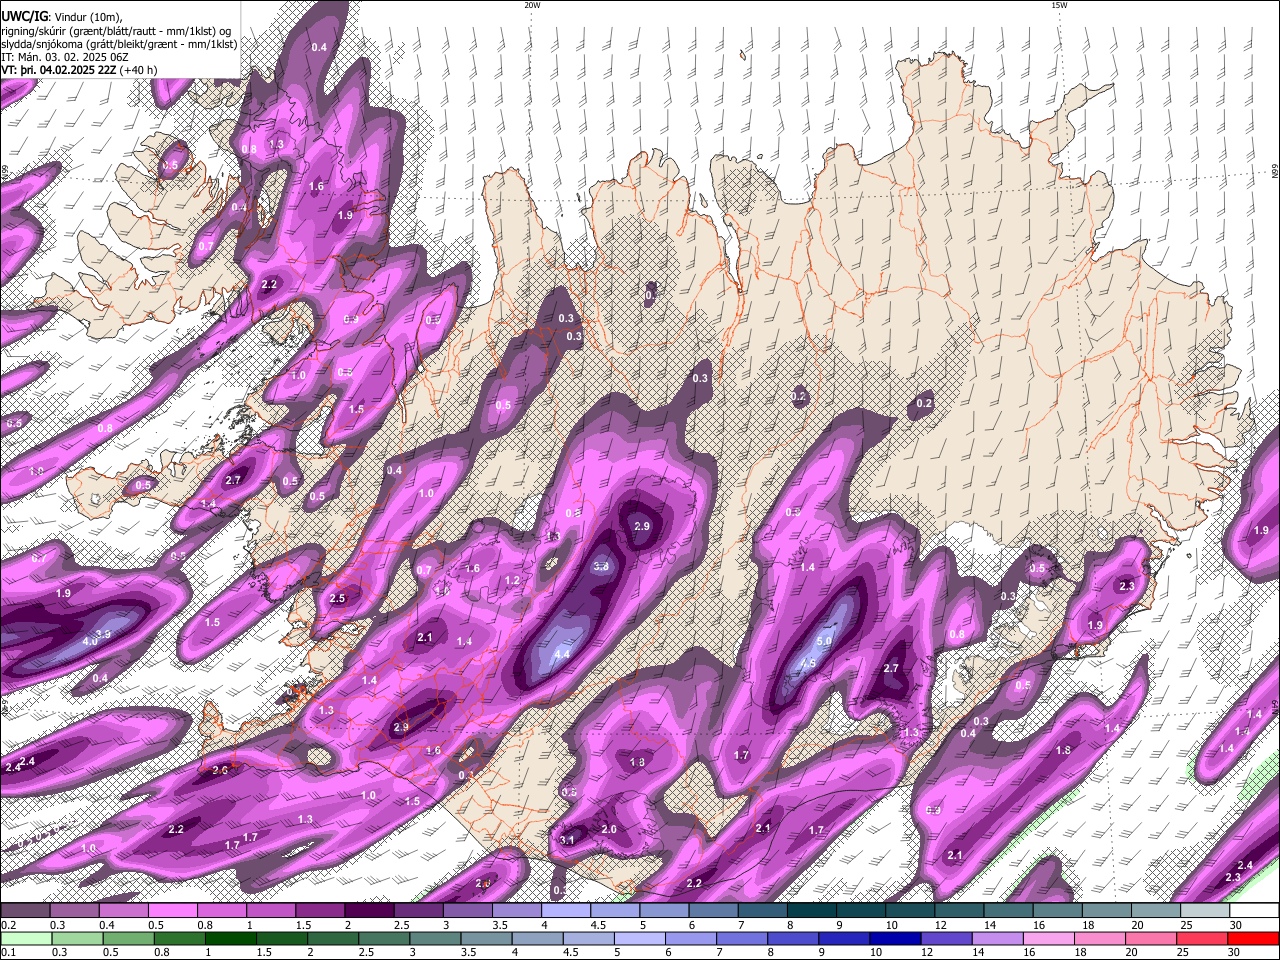Click white swatch ending the upper snow legend
Viewport: 1280px width, 960px height.
[x=1253, y=910]
